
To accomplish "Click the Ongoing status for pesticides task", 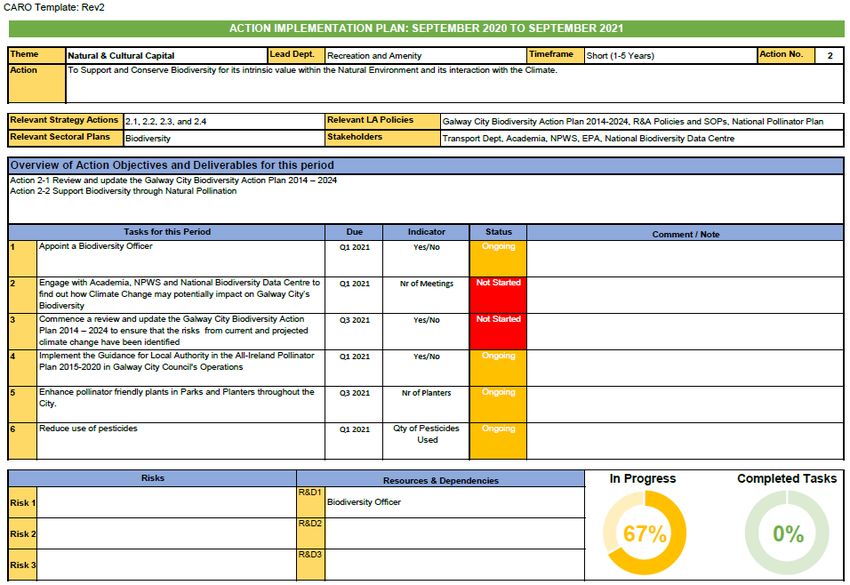I will 498,441.
